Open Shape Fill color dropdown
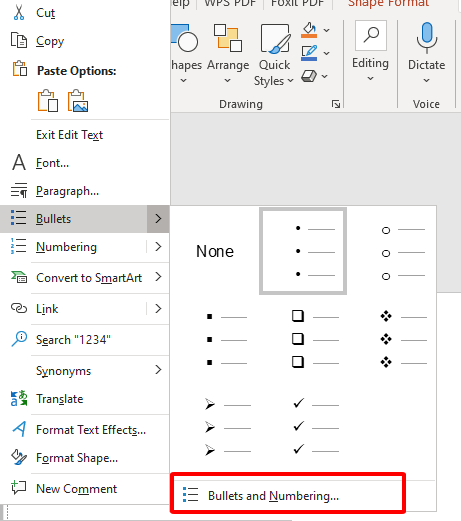 327,30
